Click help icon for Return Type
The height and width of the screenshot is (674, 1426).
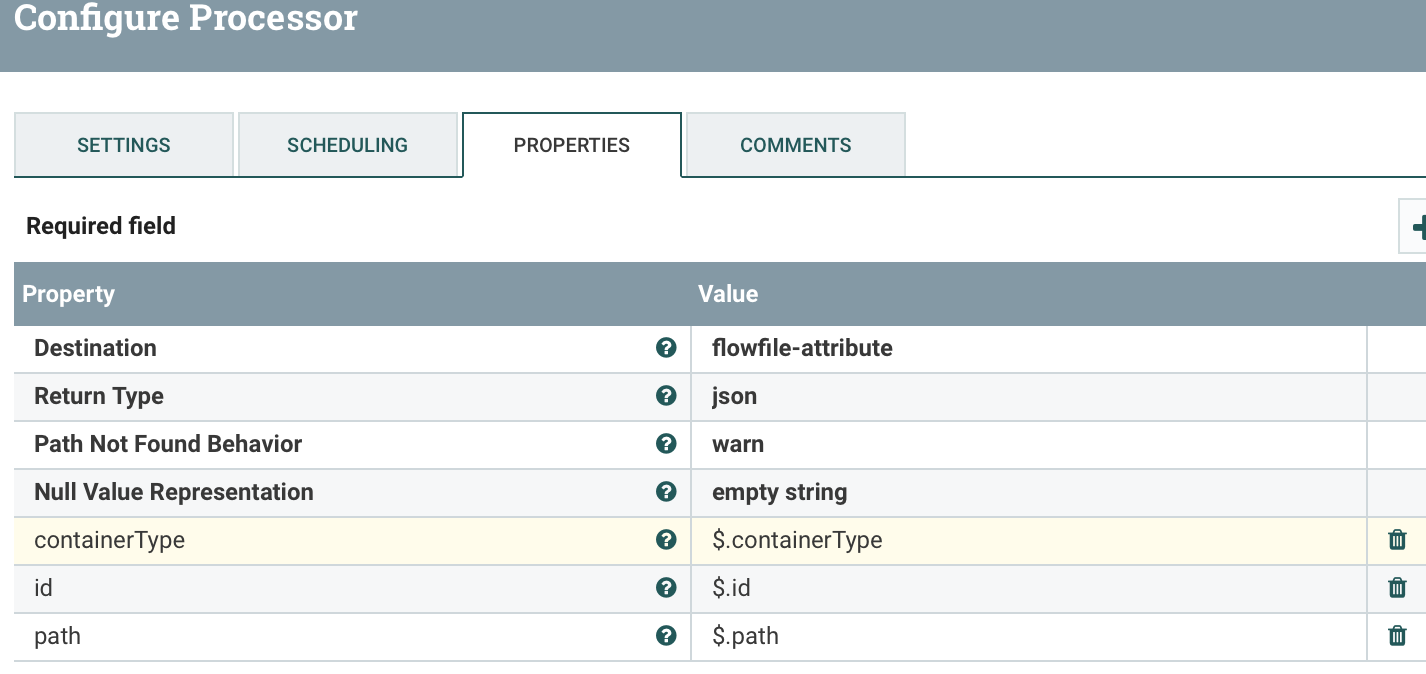666,396
